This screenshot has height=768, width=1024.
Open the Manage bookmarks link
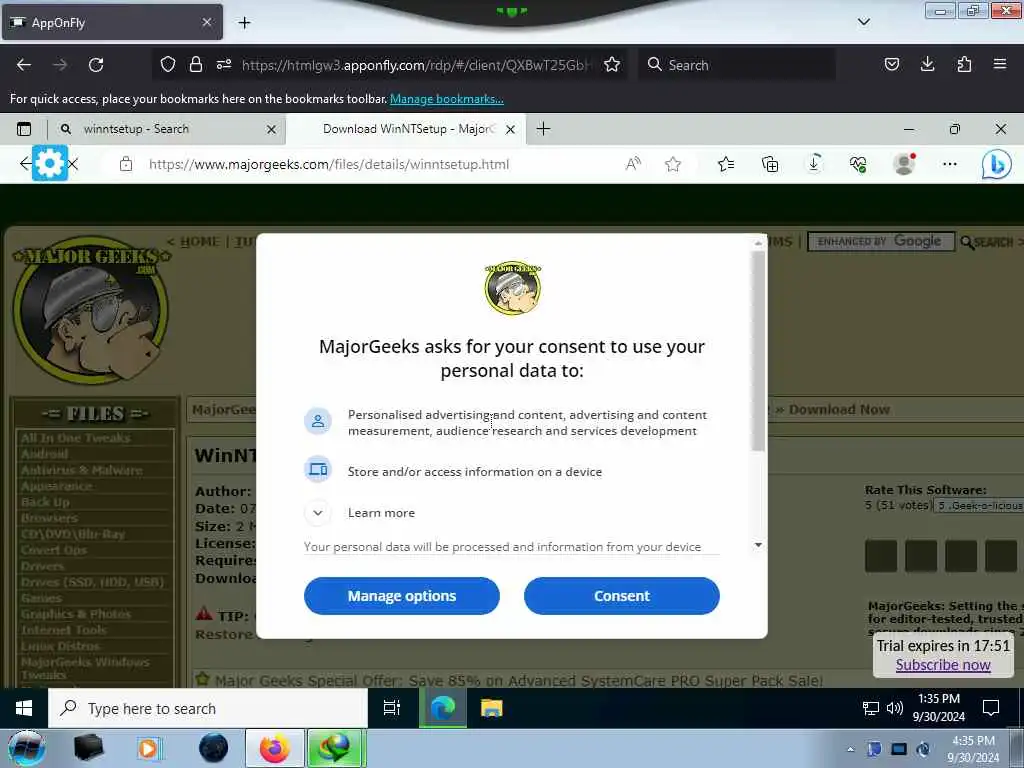[447, 99]
